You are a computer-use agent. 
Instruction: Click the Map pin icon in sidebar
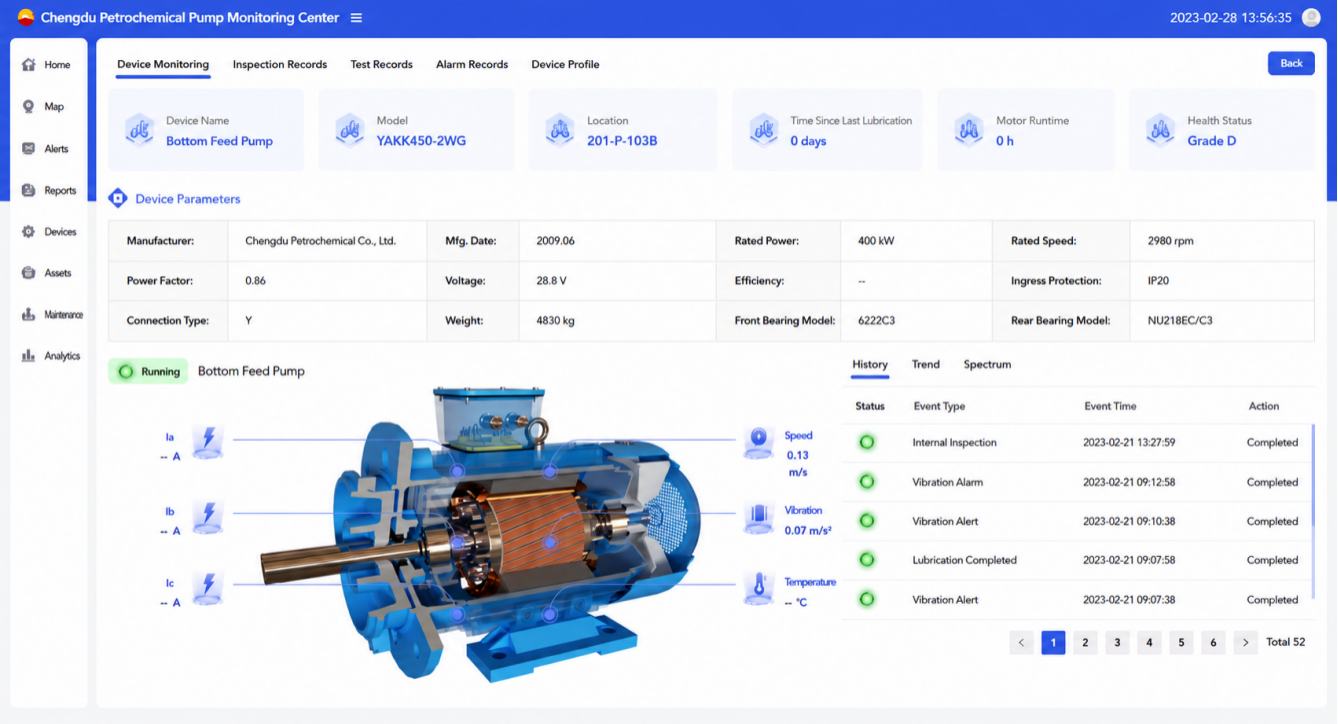[x=28, y=107]
